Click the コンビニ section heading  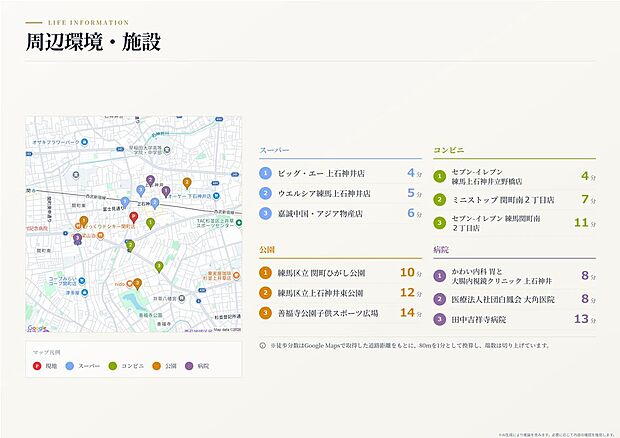(449, 150)
